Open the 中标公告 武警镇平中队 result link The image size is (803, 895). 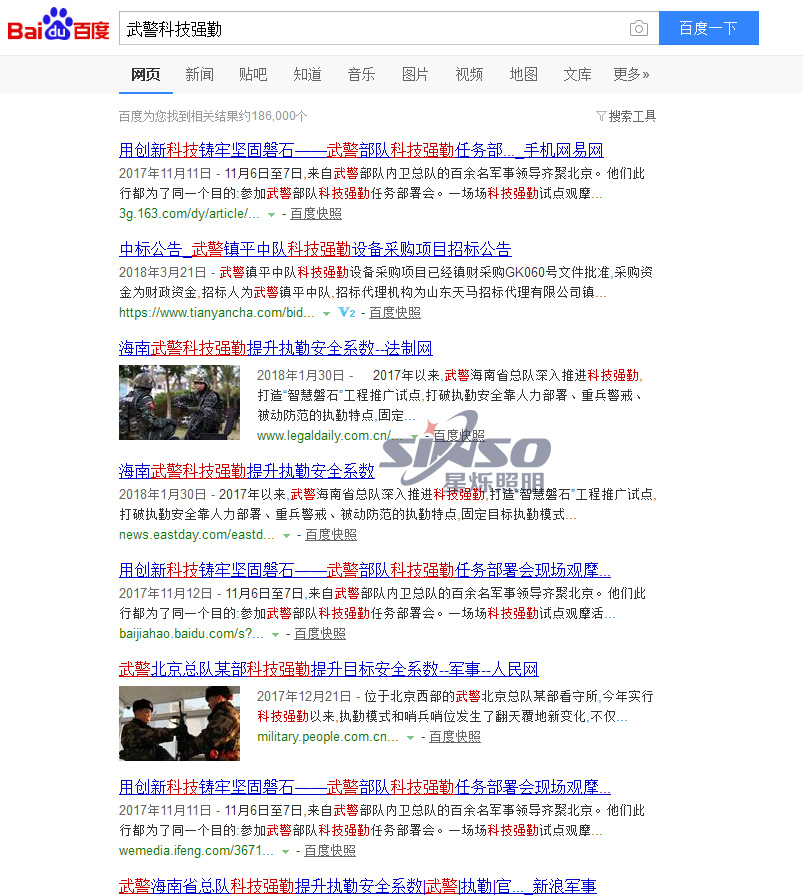click(x=315, y=249)
